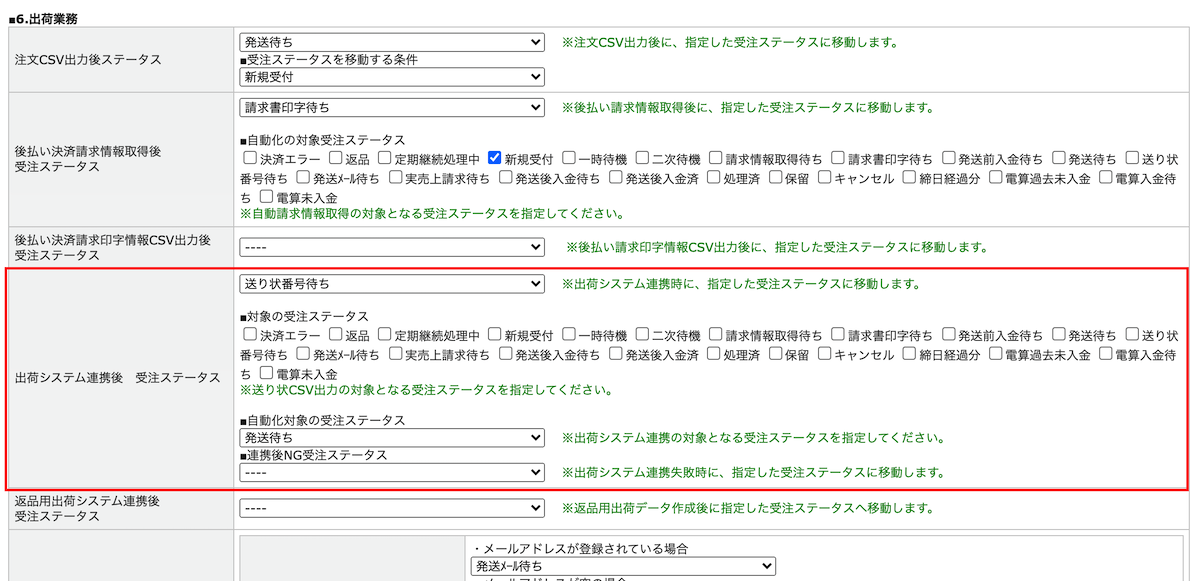Image resolution: width=1200 pixels, height=581 pixels.
Task: Enable 発送ﾒｰﾙ待ち in the 後払い決済請求情報取得後 row
Action: tap(304, 178)
